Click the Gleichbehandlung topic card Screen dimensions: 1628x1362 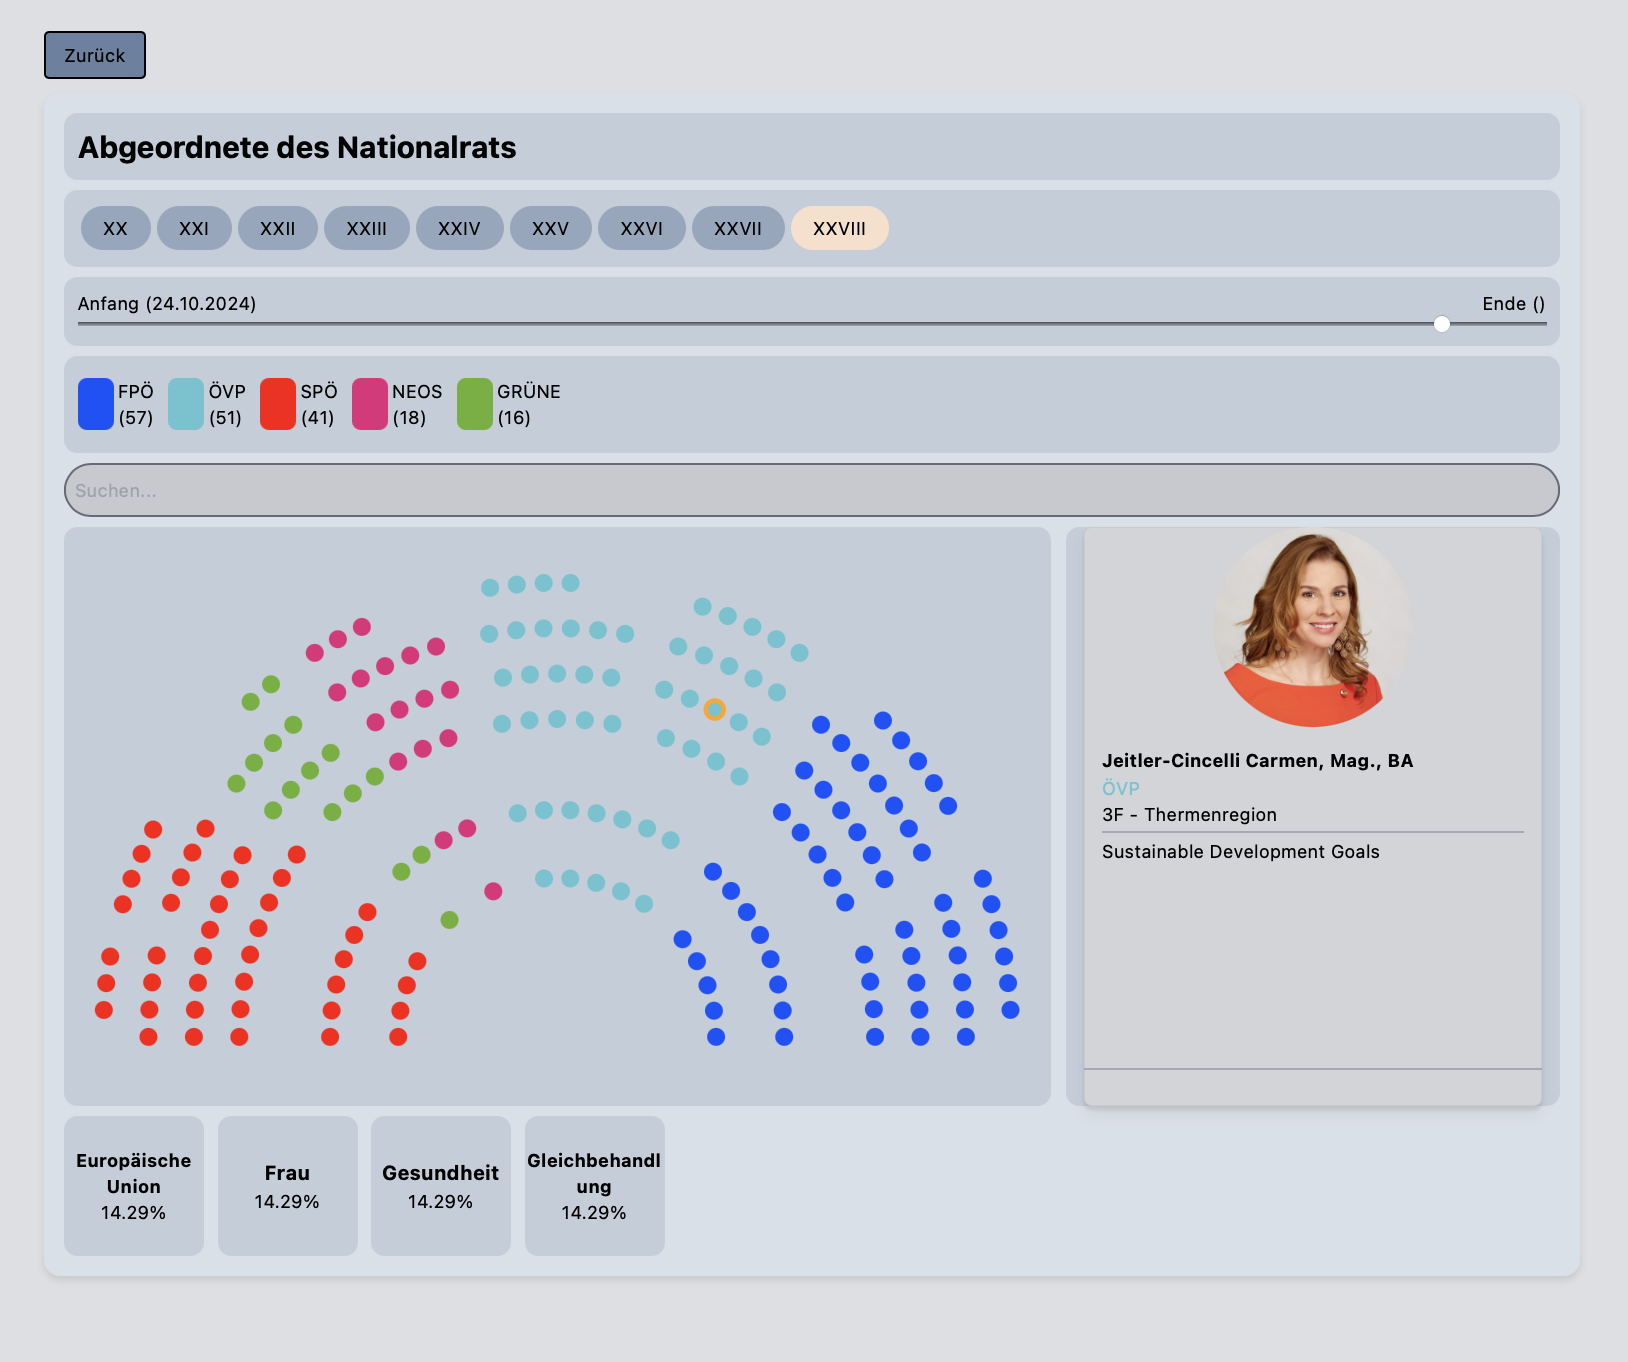(x=594, y=1186)
